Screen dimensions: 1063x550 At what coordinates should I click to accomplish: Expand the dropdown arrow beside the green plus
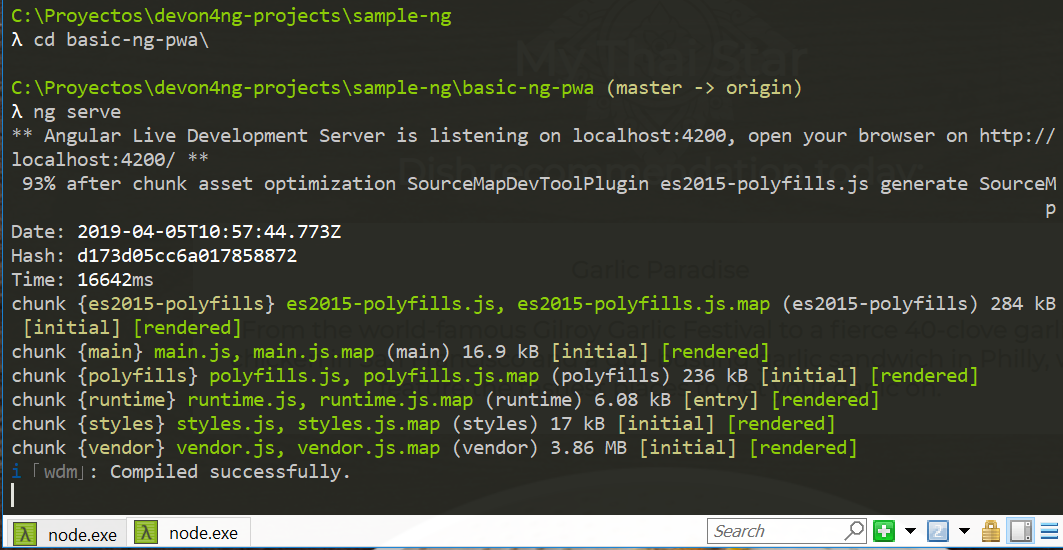[910, 531]
